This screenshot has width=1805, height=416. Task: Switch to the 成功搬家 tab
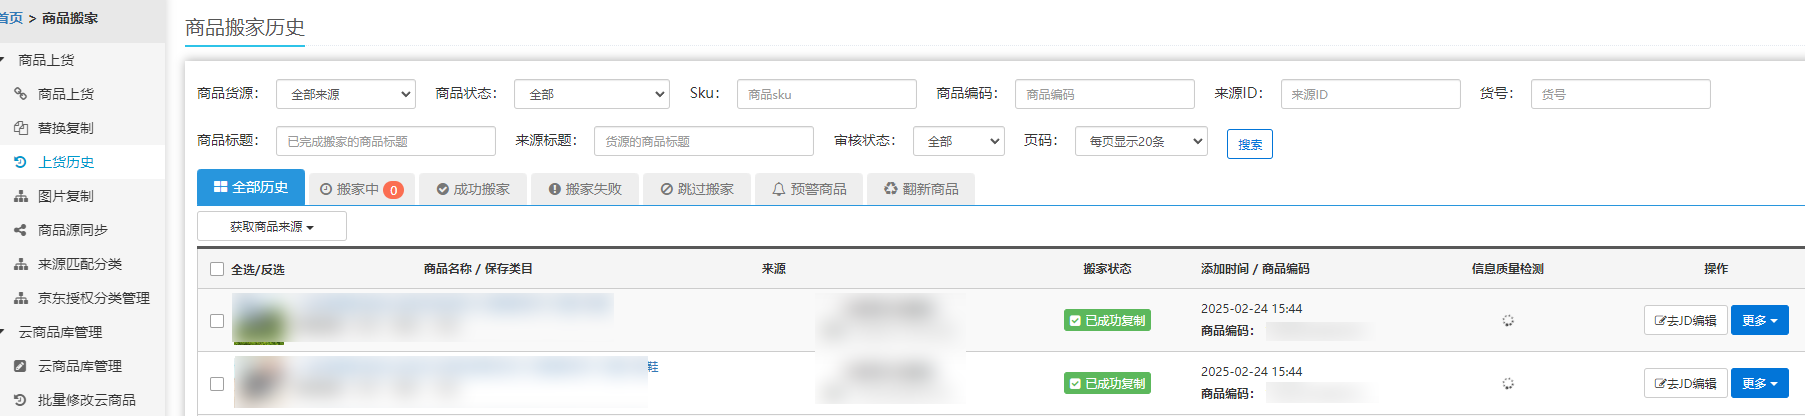pos(473,189)
